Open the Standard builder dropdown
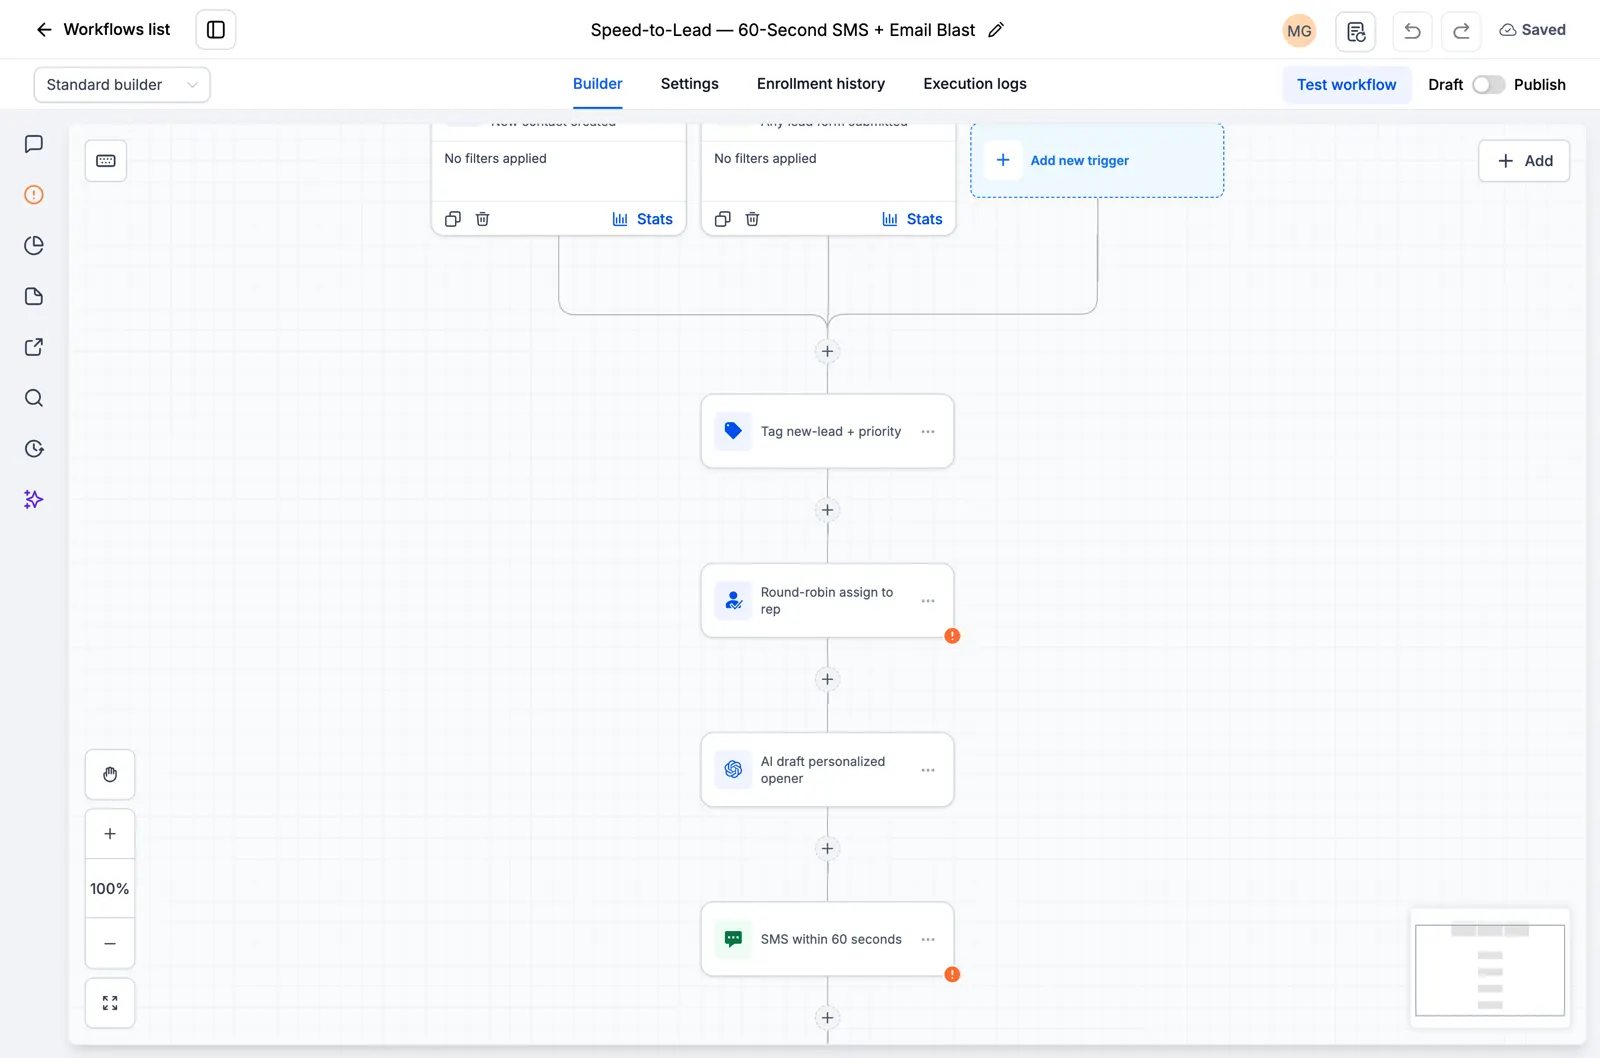Viewport: 1600px width, 1058px height. pos(122,85)
